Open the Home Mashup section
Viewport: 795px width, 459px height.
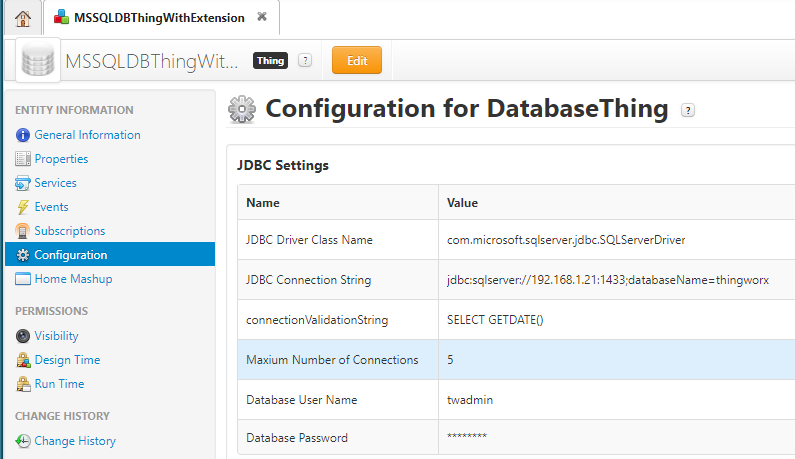pyautogui.click(x=73, y=279)
